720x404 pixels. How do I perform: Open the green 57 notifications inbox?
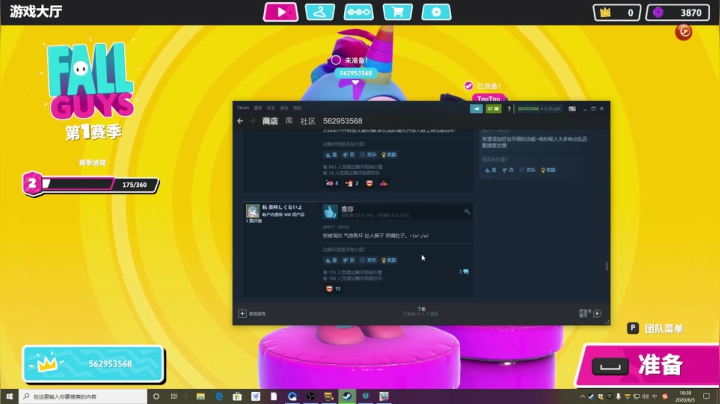tap(494, 109)
